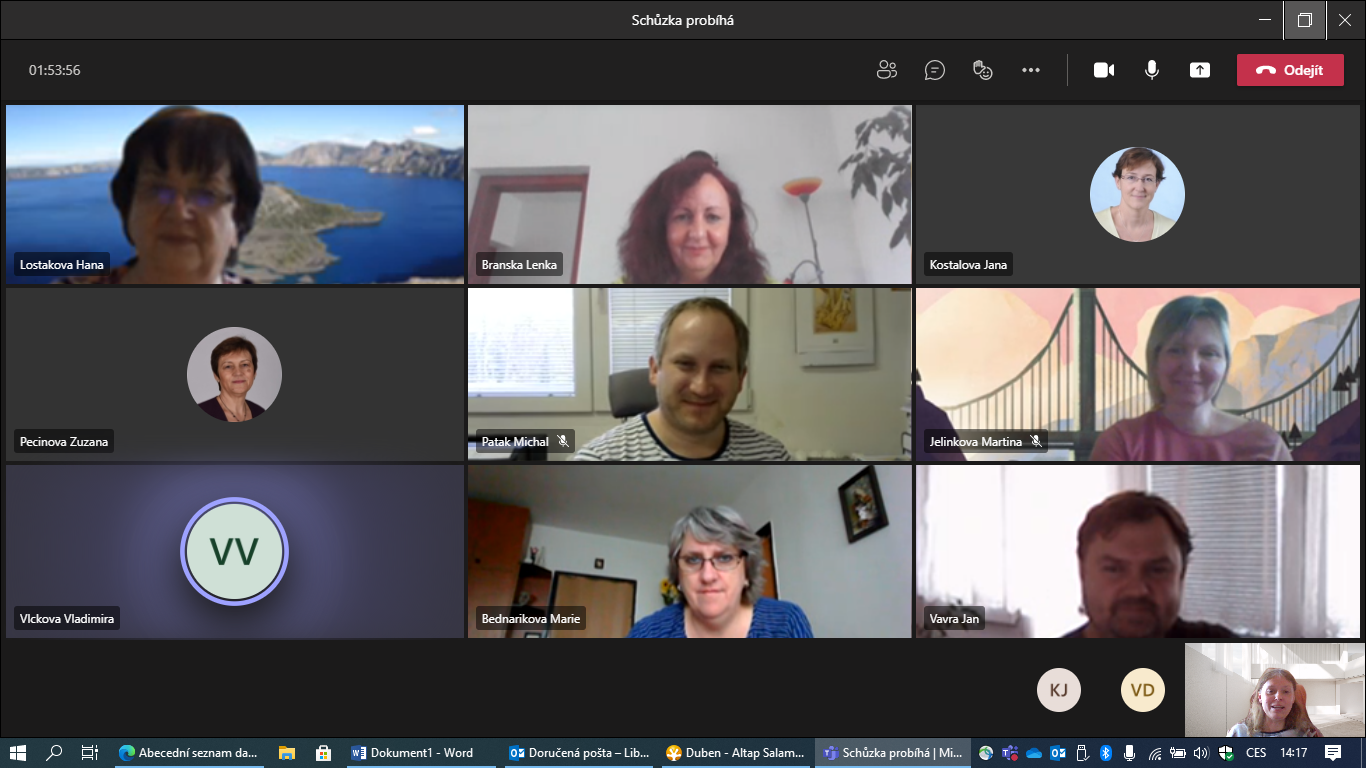Open the Windows notification center icon
This screenshot has height=768, width=1366.
click(1333, 753)
